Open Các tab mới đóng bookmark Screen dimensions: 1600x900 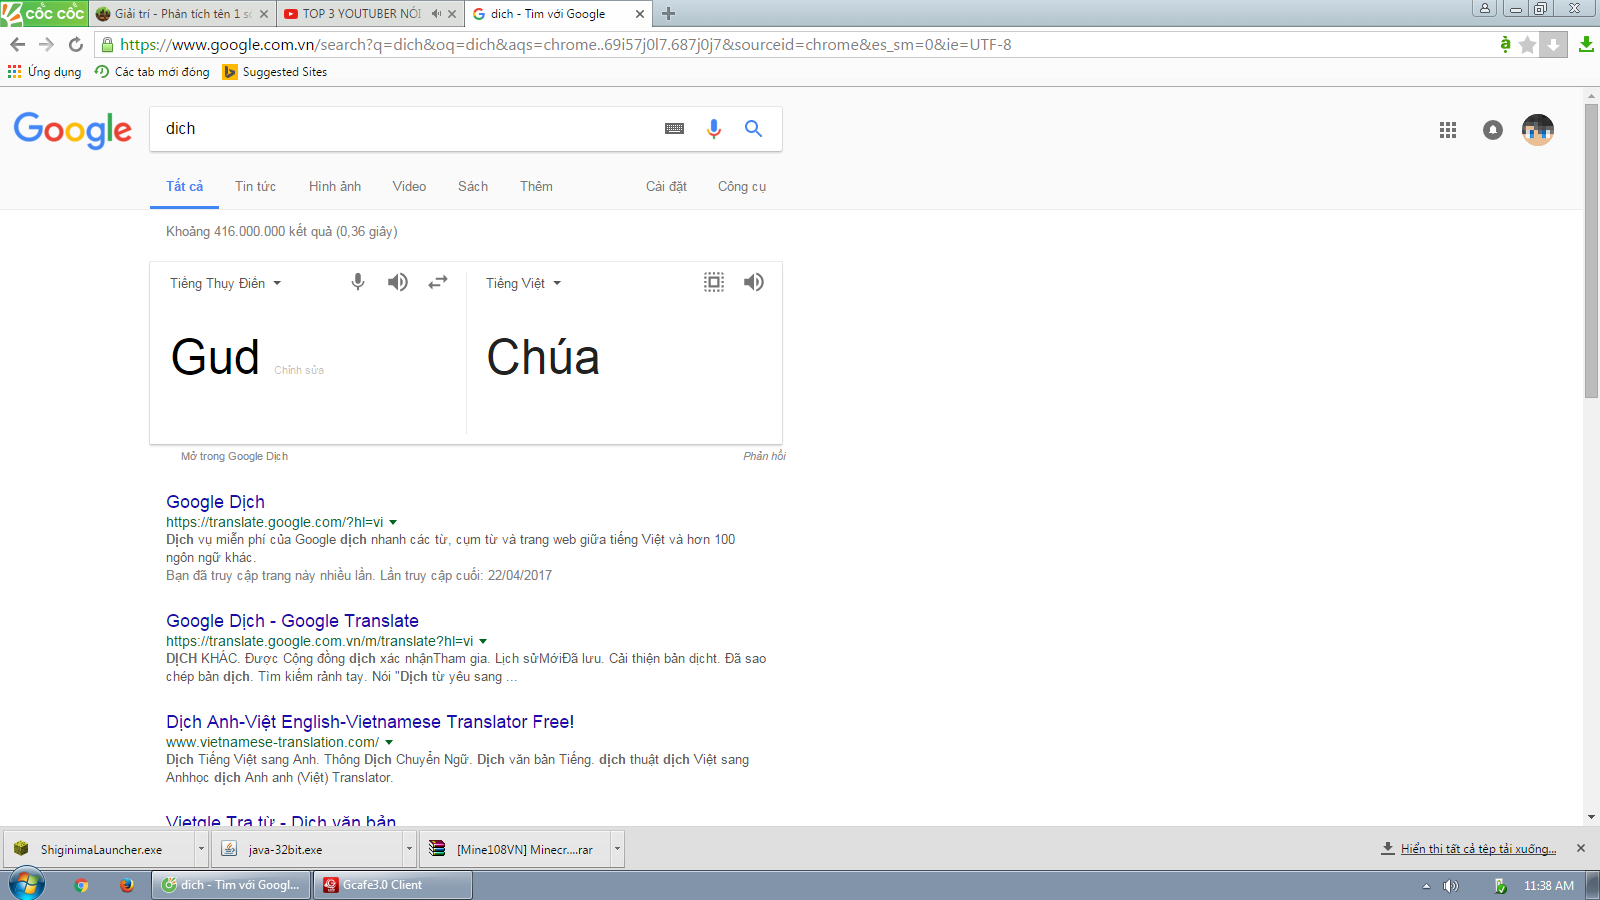pos(152,72)
